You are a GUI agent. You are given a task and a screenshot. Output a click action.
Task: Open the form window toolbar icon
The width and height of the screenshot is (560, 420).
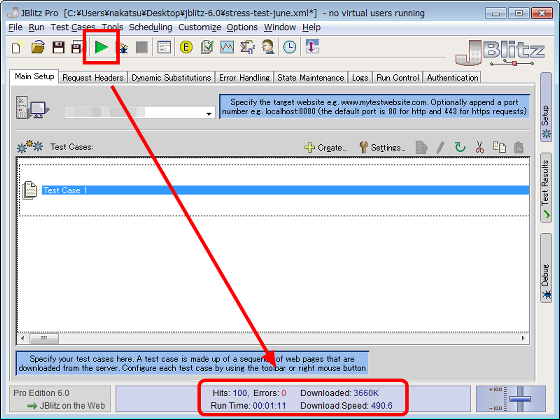pyautogui.click(x=164, y=47)
